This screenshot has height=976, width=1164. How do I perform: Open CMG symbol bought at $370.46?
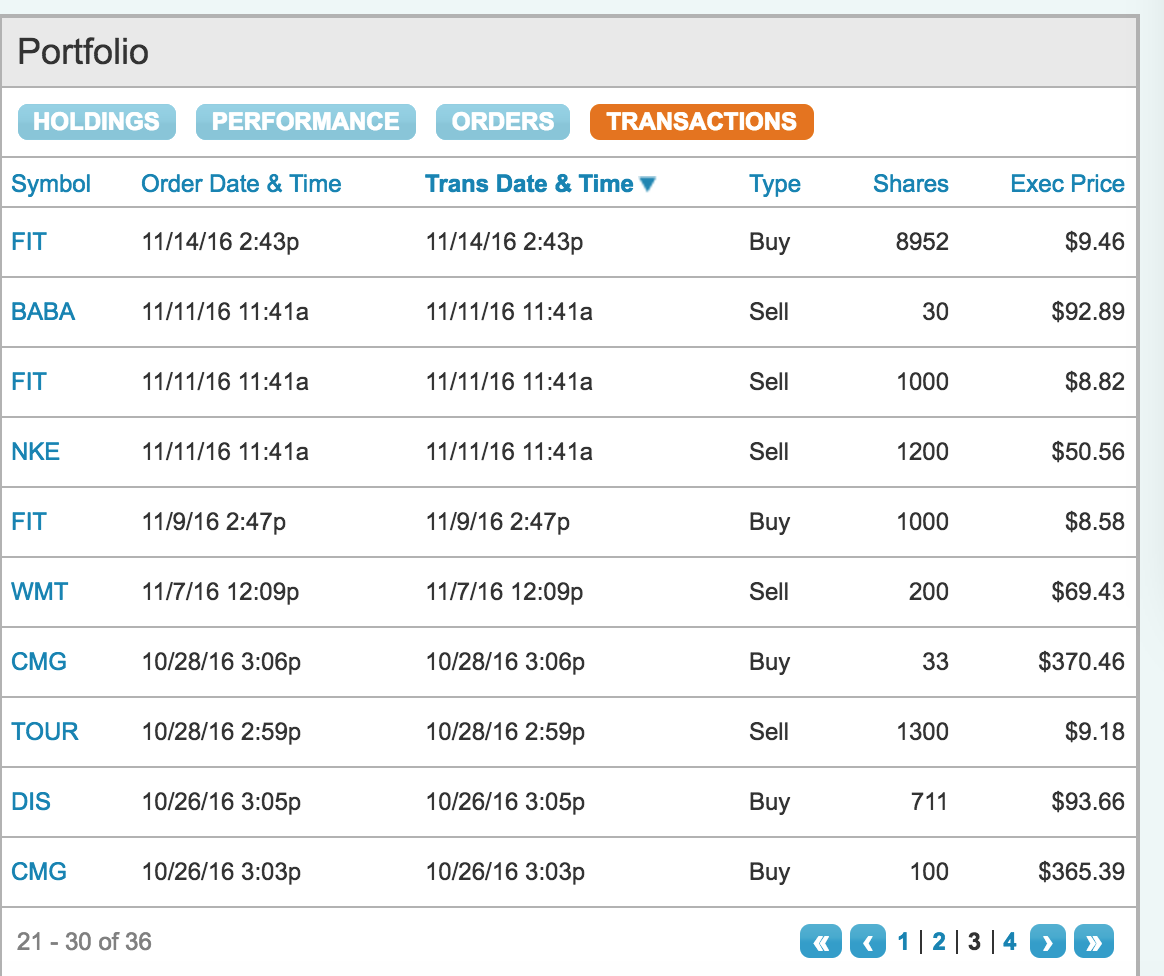[x=39, y=661]
